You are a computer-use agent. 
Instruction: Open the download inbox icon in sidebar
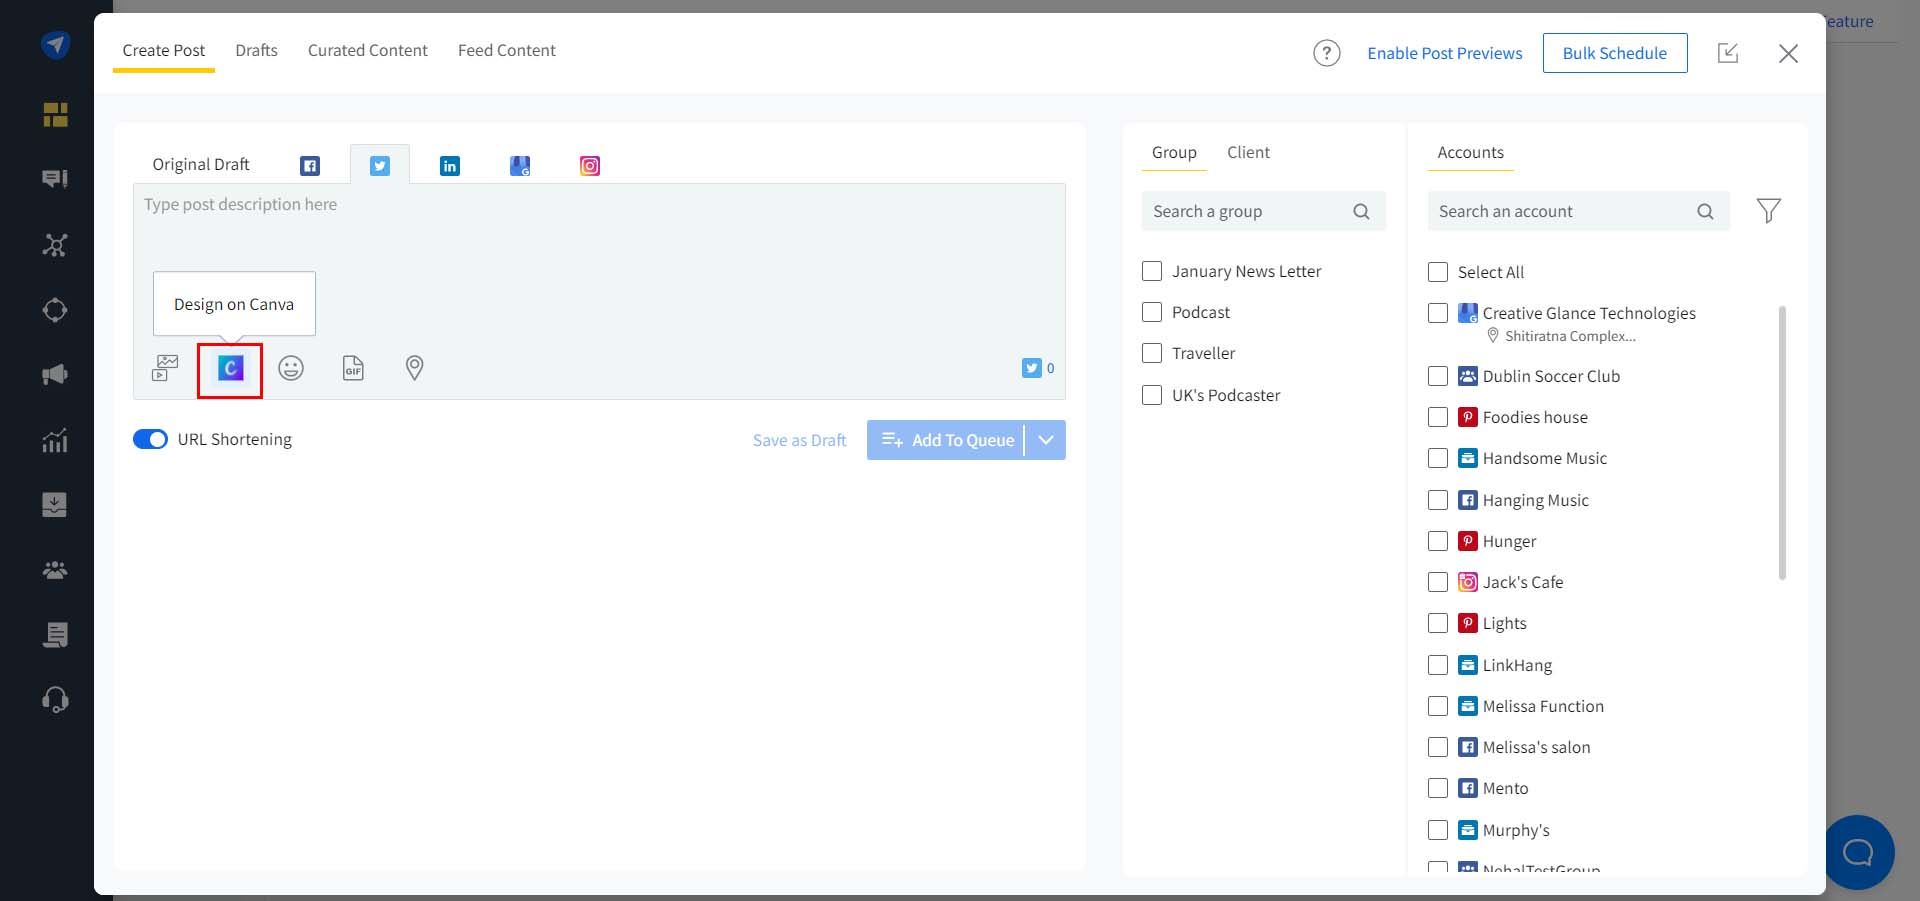click(x=55, y=504)
